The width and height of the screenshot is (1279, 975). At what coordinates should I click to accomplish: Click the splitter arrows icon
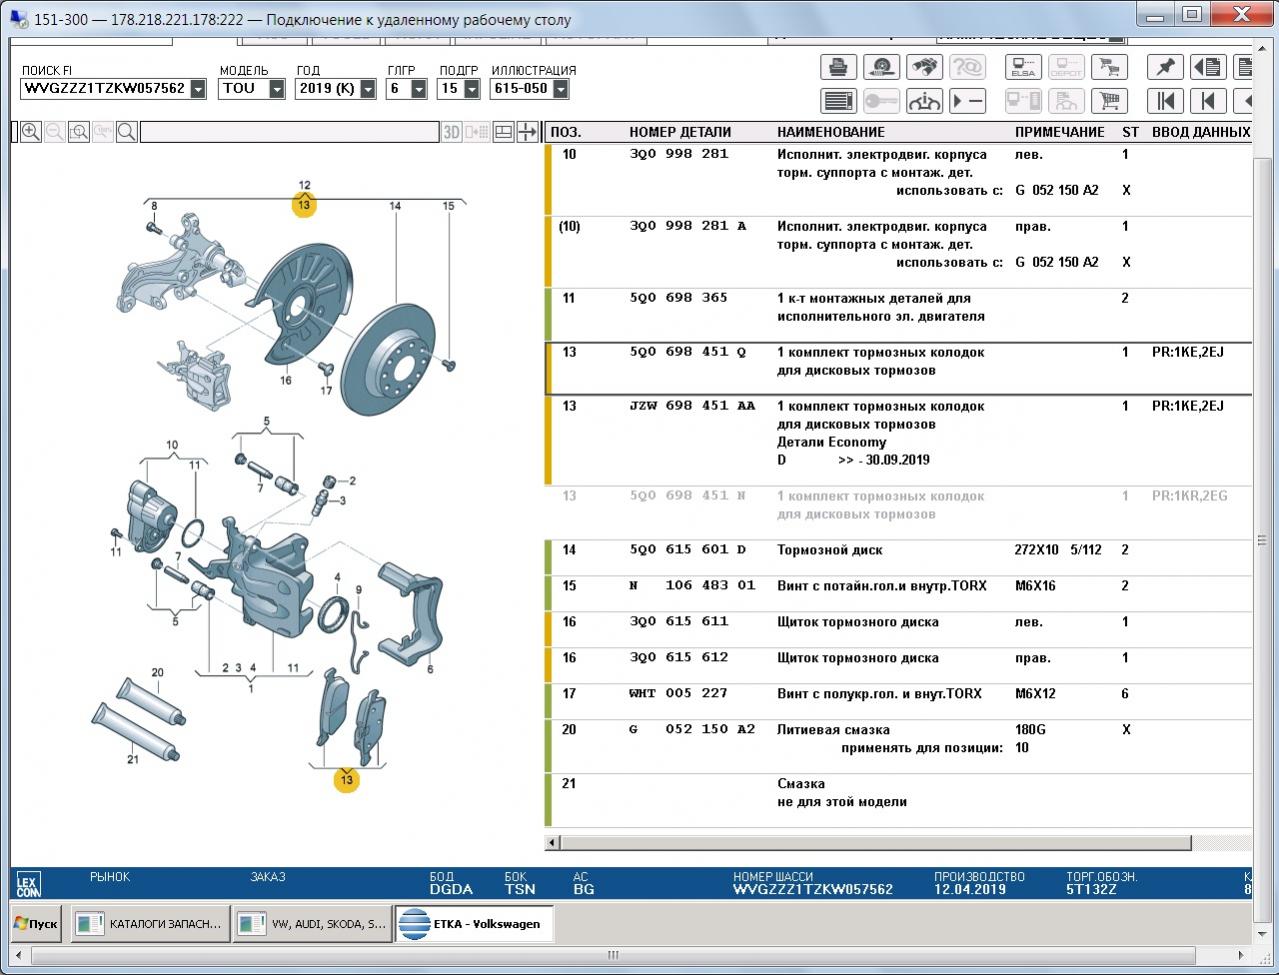point(527,132)
